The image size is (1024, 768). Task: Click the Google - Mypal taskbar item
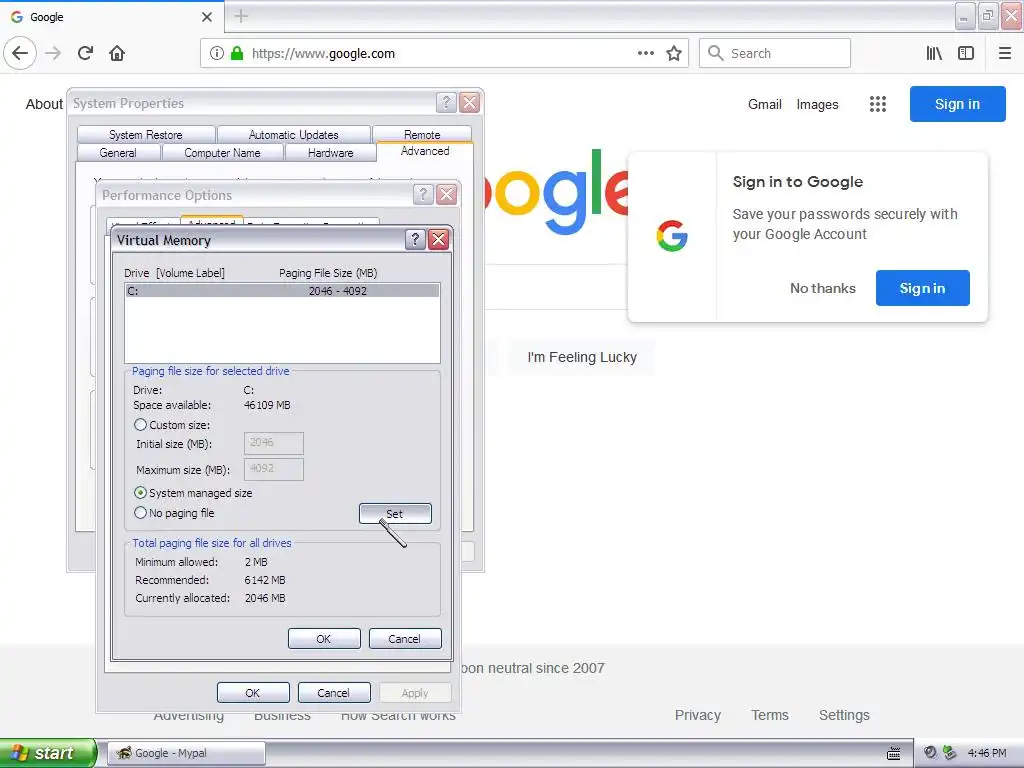coord(186,753)
